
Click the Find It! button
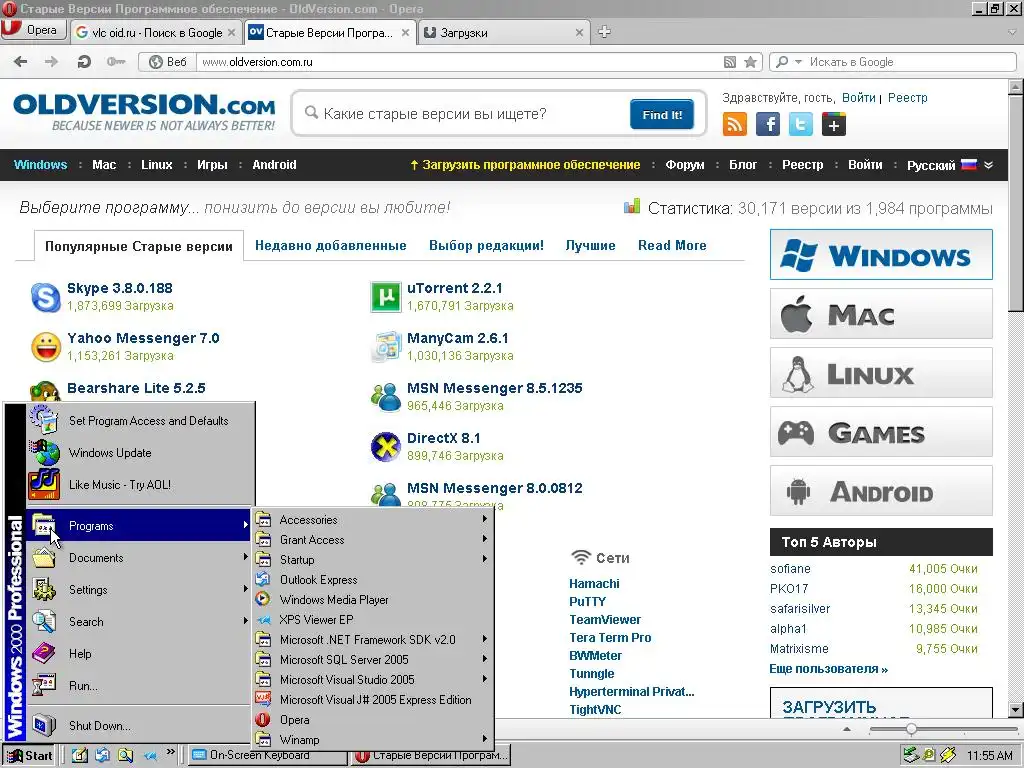tap(662, 114)
